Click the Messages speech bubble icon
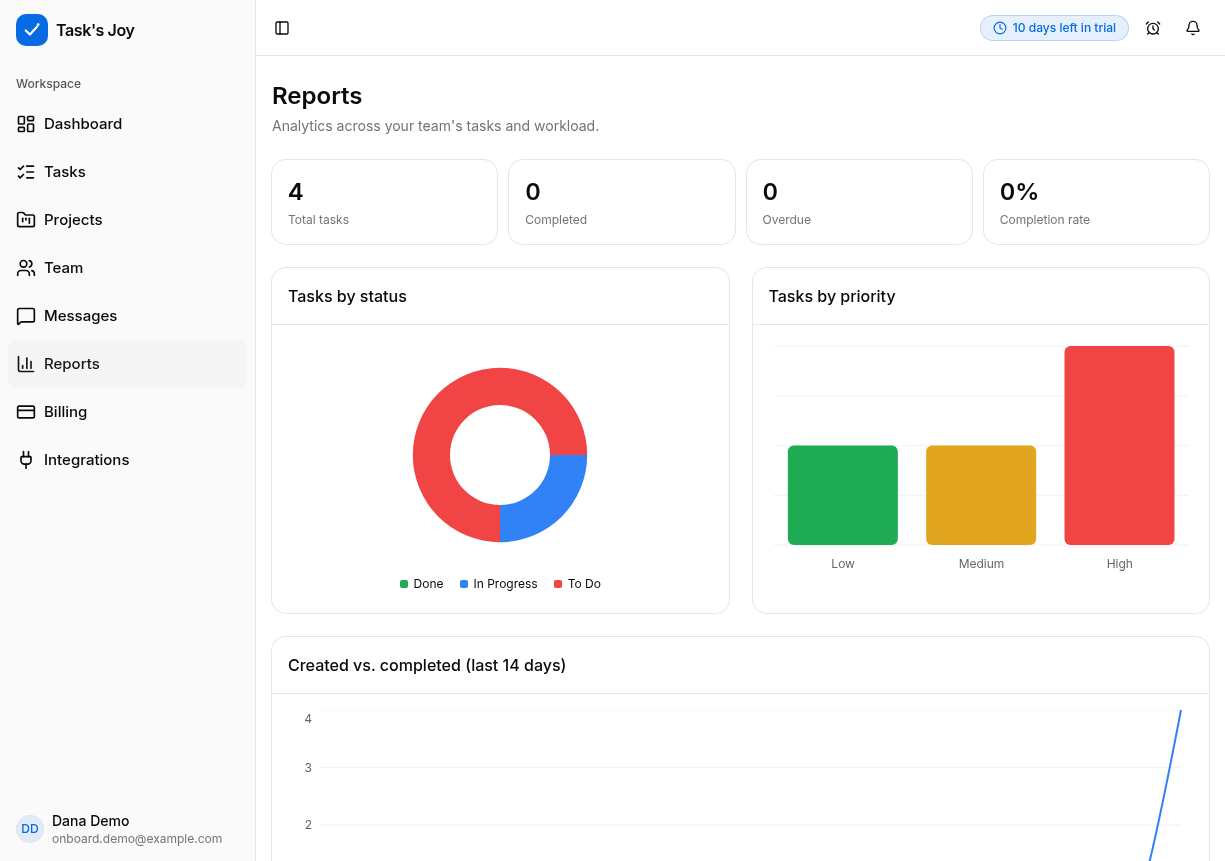The height and width of the screenshot is (861, 1225). coord(26,316)
